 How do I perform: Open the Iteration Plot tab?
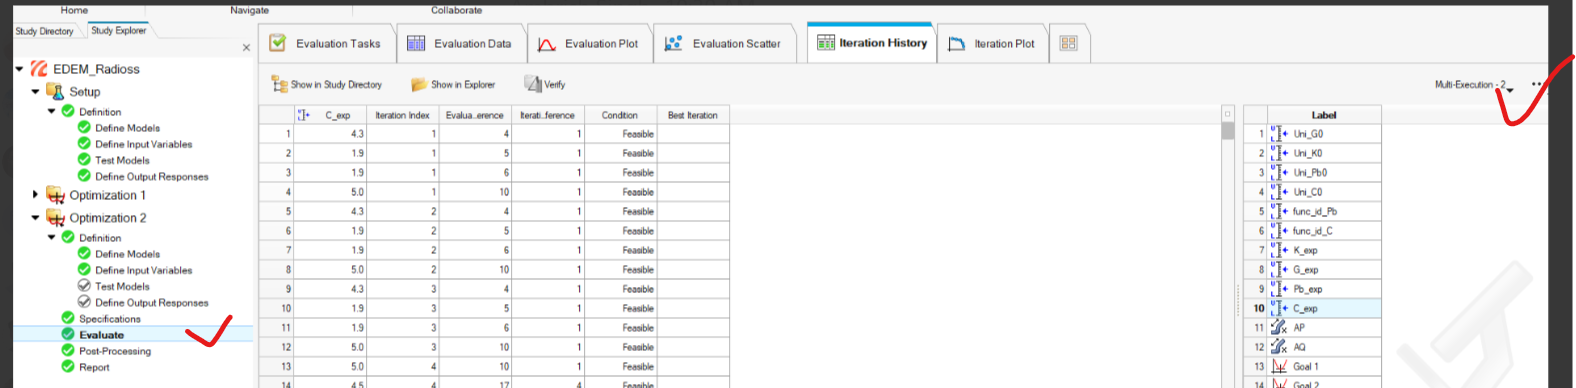[991, 44]
